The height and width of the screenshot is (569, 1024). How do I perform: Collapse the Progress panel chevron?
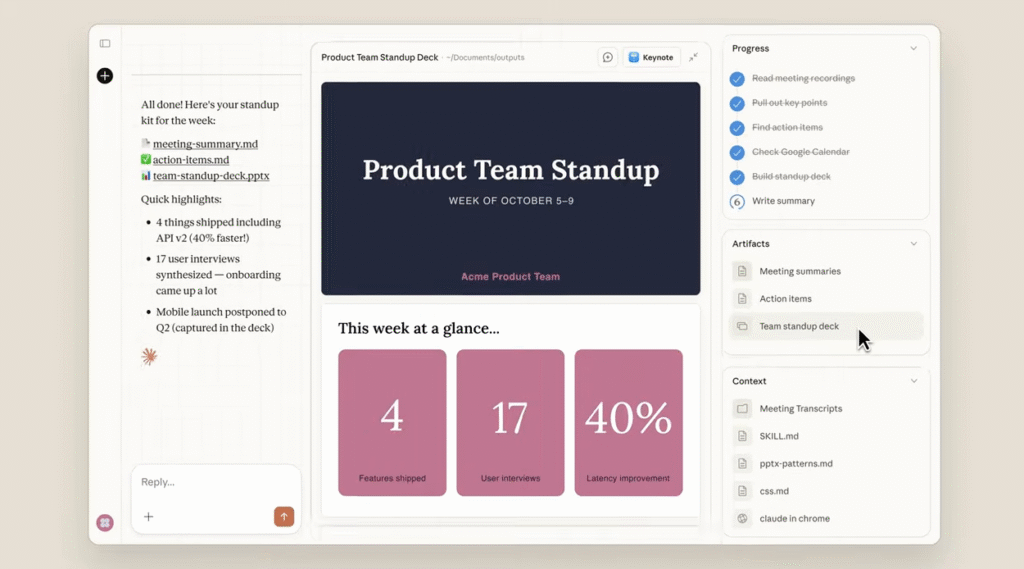point(913,48)
